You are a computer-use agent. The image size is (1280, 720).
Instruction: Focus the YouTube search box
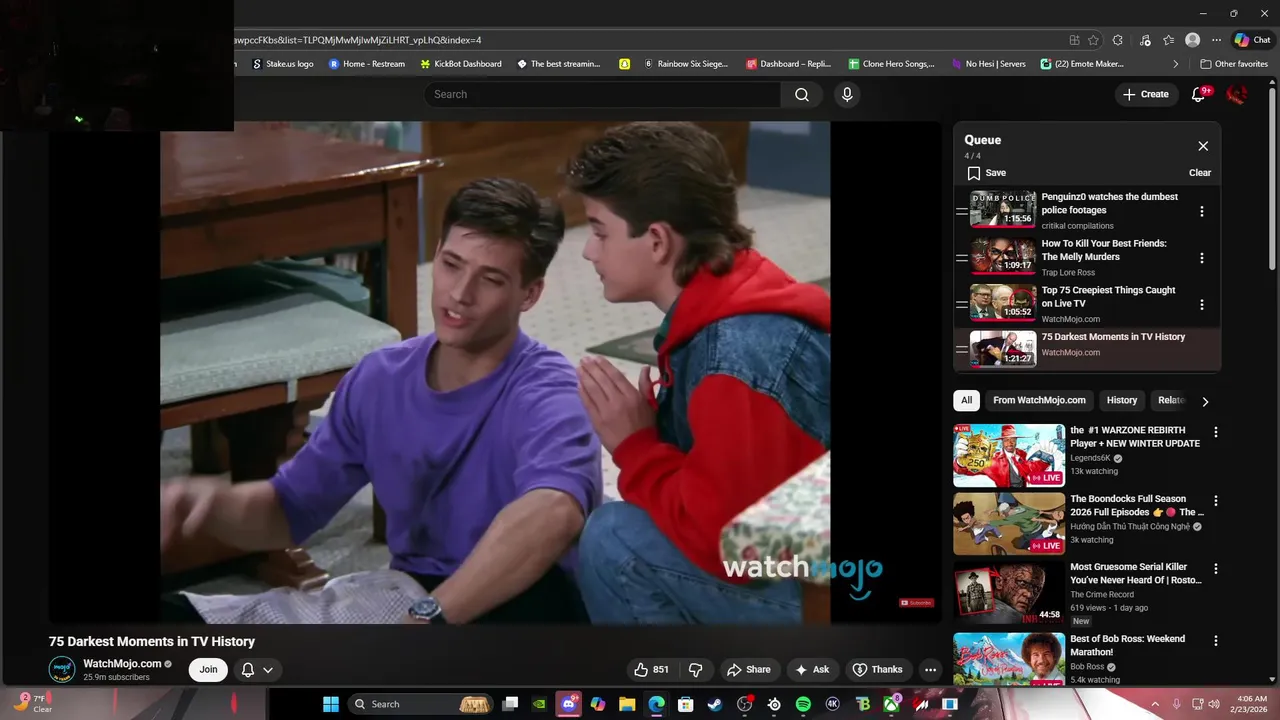[602, 94]
